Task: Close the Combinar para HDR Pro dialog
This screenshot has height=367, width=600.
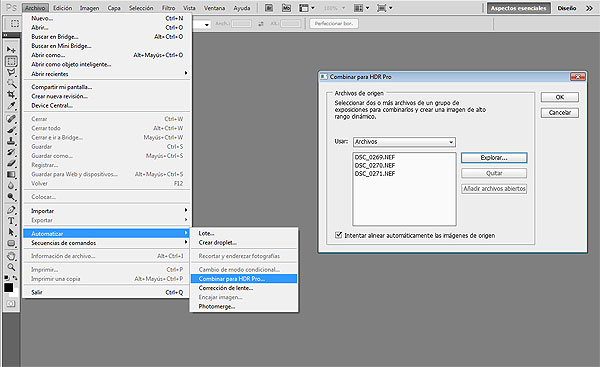Action: coord(578,77)
